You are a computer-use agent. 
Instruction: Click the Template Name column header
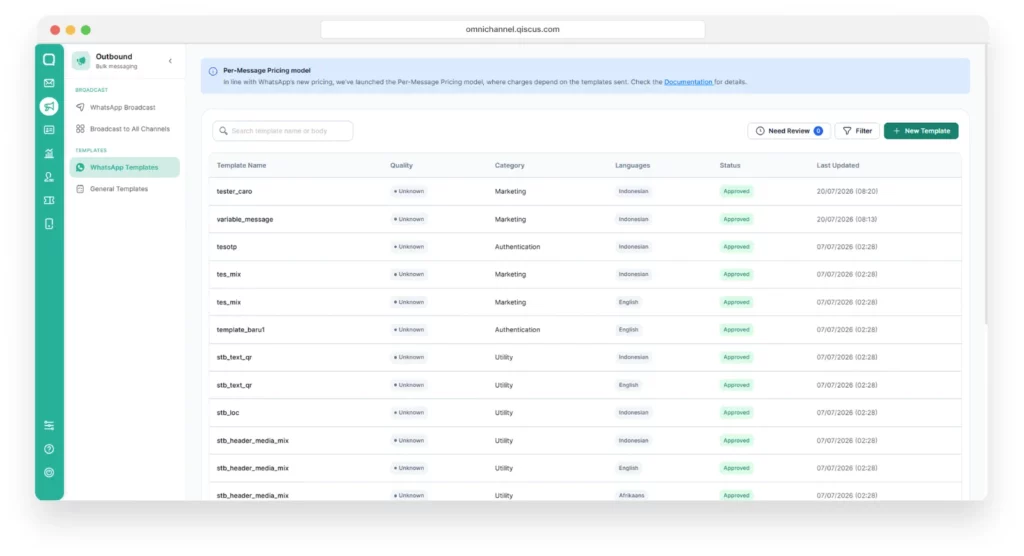tap(242, 165)
